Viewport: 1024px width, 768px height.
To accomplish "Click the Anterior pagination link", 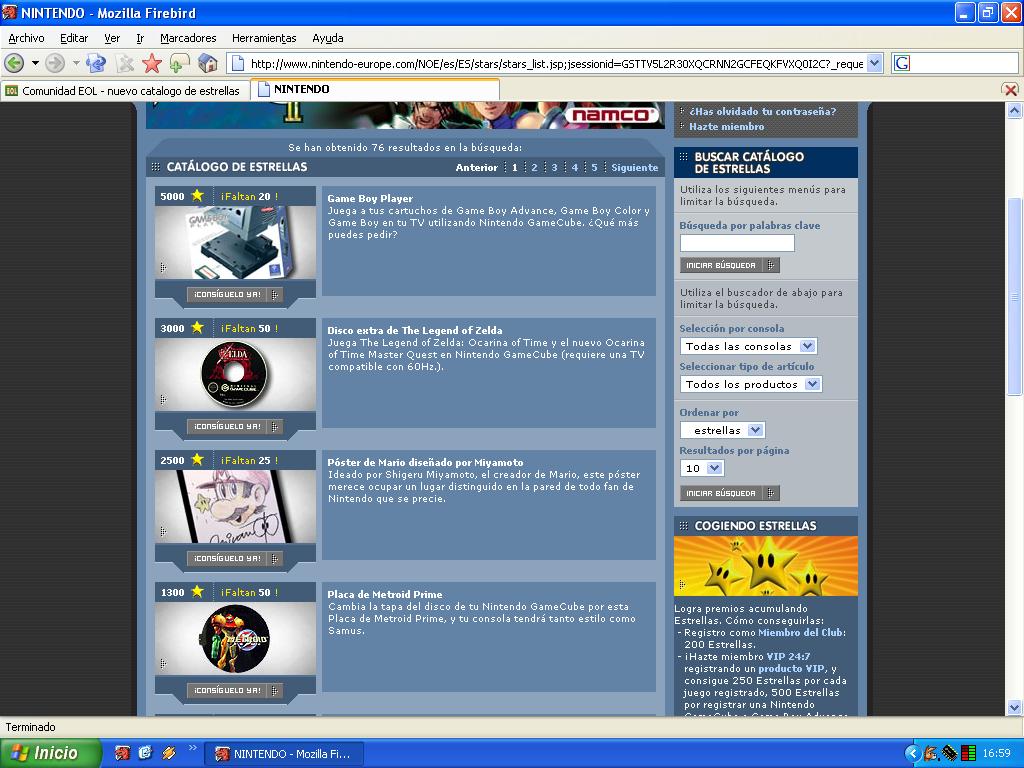I will coord(477,168).
